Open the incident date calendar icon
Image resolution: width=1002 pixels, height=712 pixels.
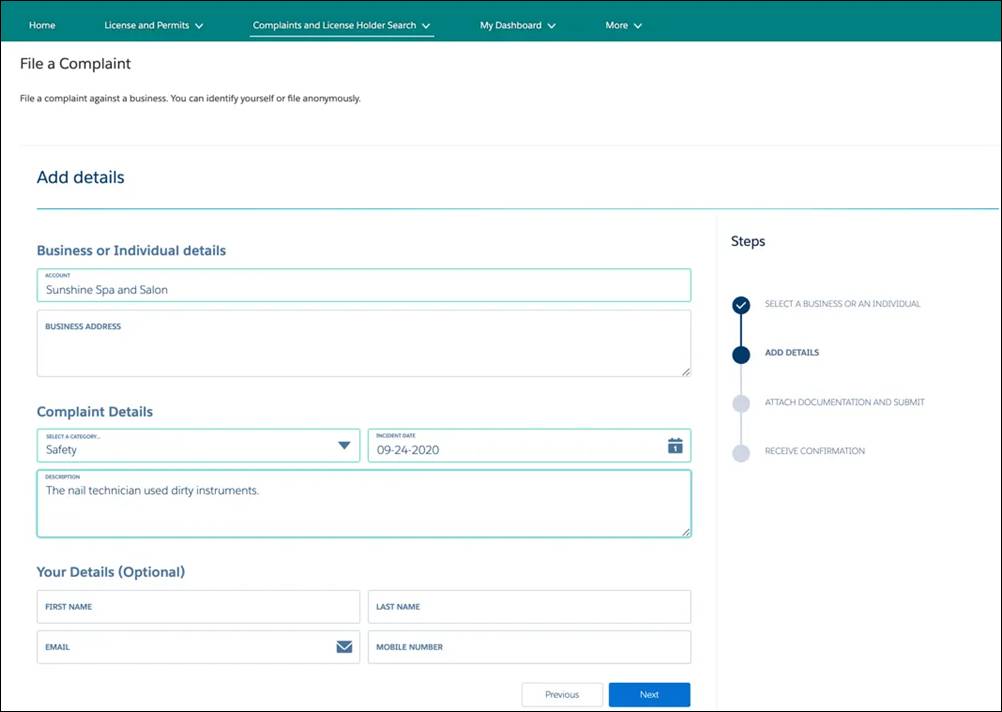tap(675, 445)
